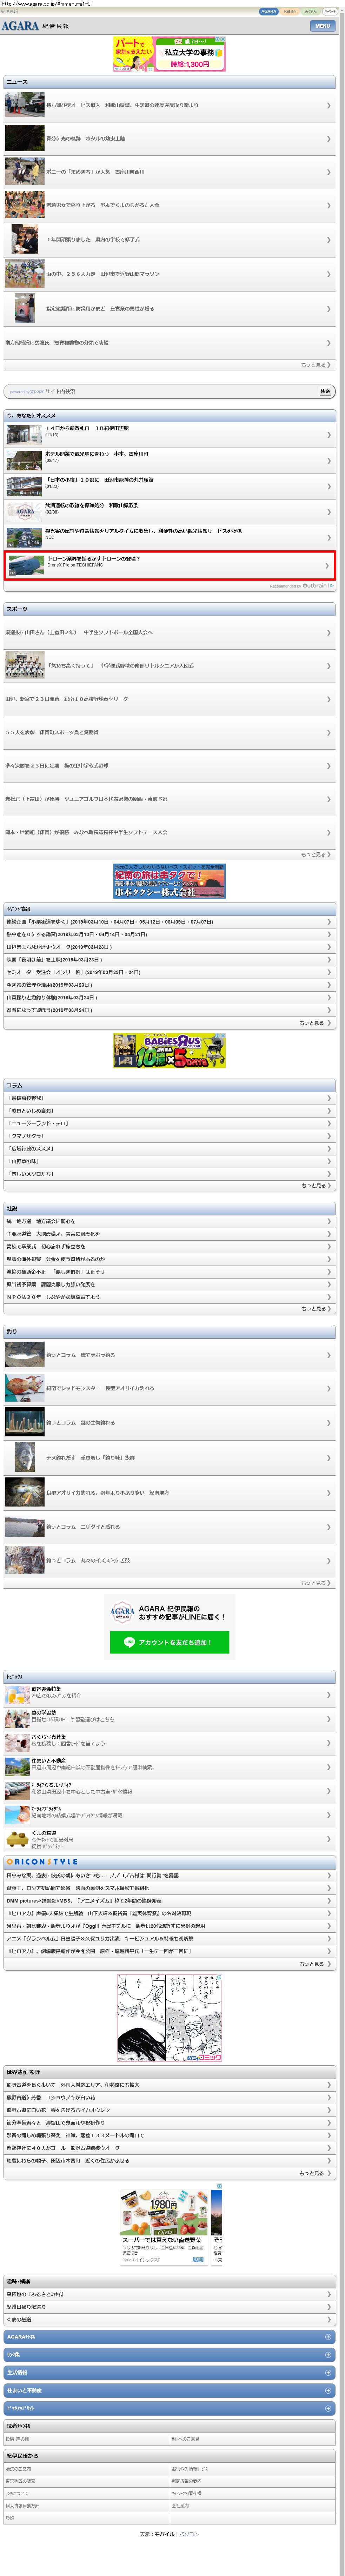The width and height of the screenshot is (345, 2576).
Task: Show more in the 釣り section
Action: 315,1583
